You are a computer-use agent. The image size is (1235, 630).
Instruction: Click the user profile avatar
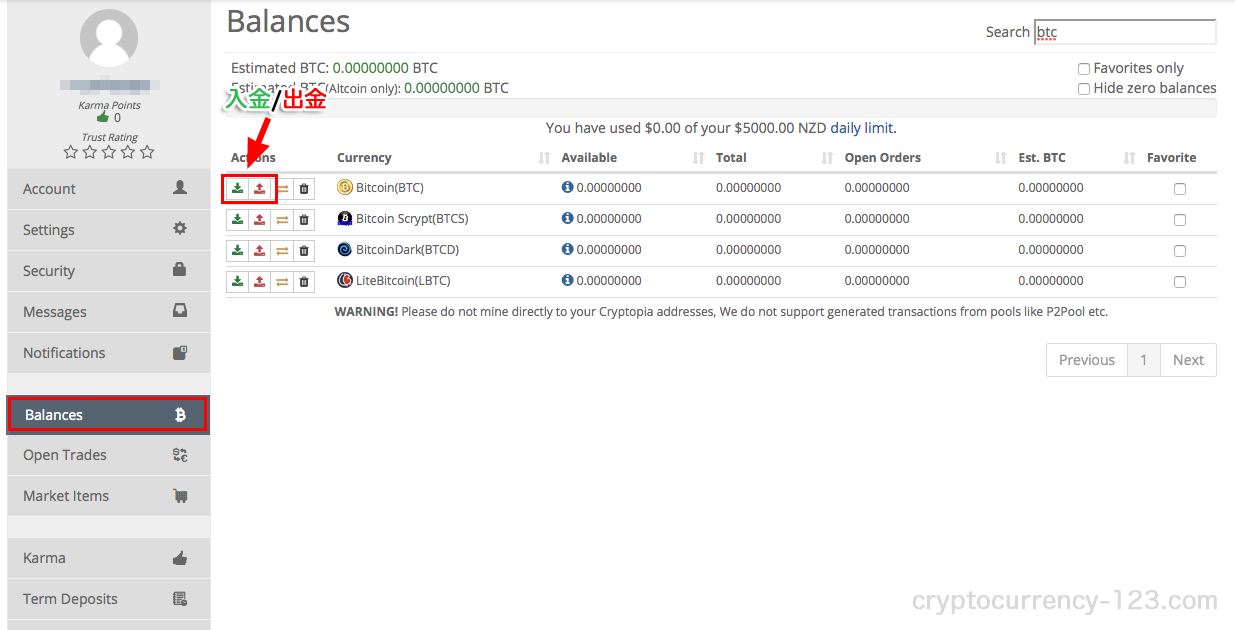[x=109, y=40]
